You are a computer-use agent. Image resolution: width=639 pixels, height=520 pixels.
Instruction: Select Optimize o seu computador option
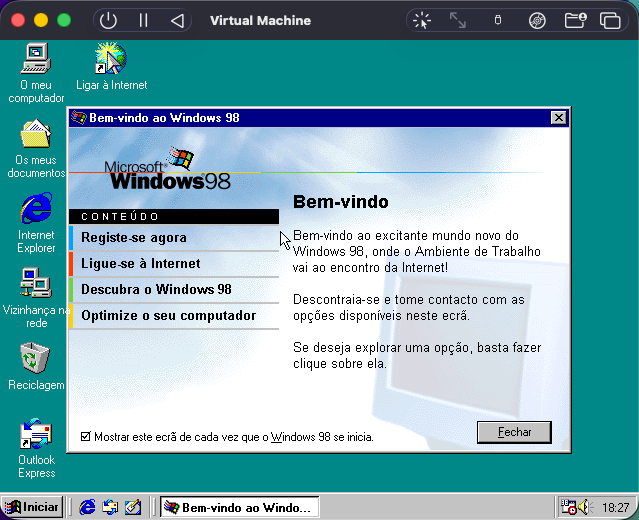point(168,316)
